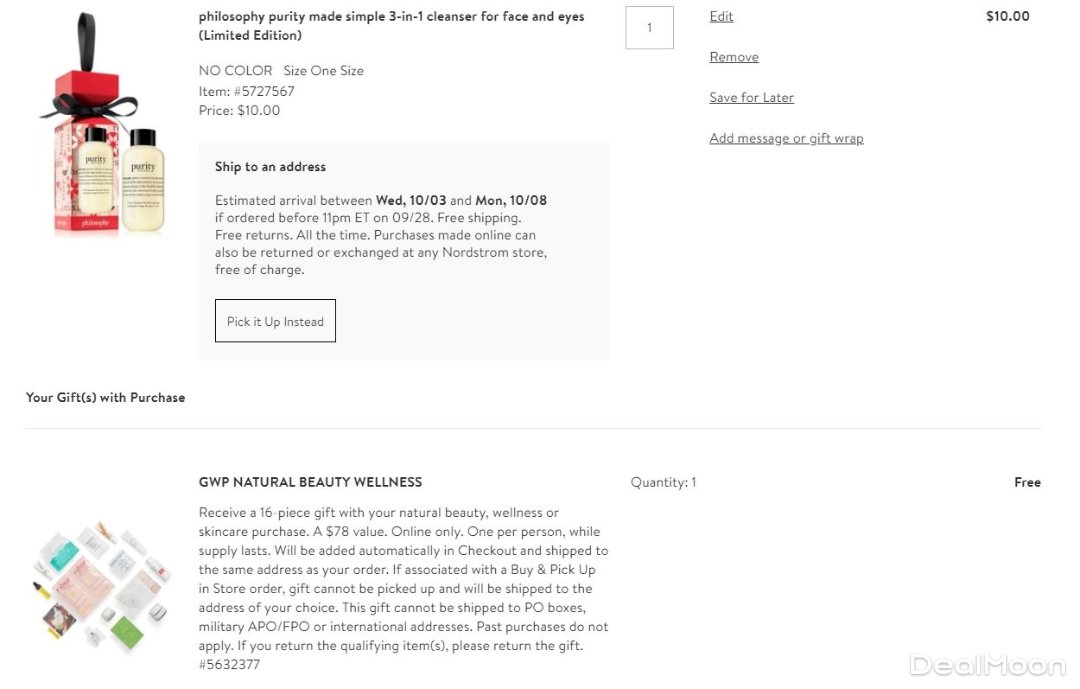Click the Size One Size attribute text
The height and width of the screenshot is (689, 1080).
click(x=324, y=71)
